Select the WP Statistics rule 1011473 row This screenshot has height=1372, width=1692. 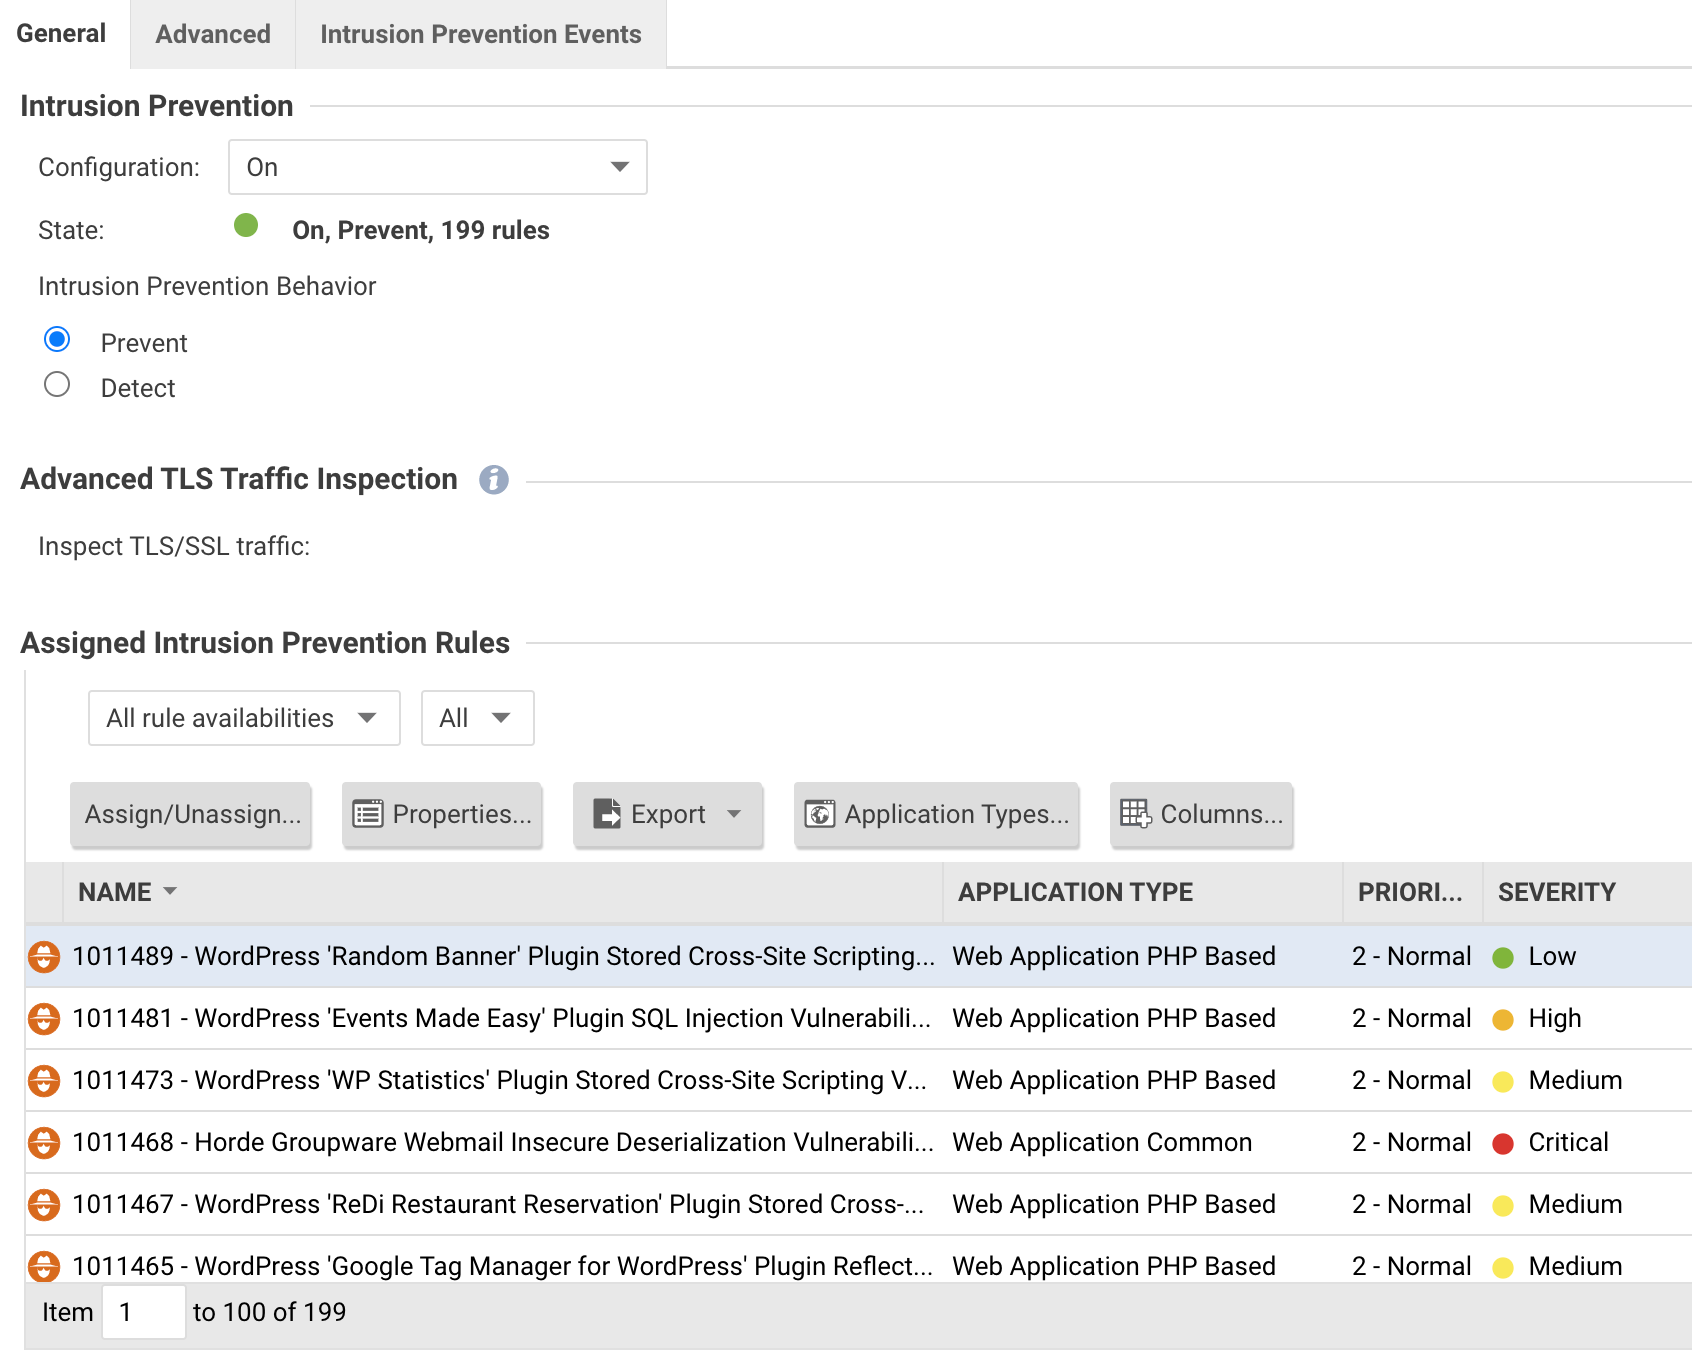pyautogui.click(x=500, y=1081)
